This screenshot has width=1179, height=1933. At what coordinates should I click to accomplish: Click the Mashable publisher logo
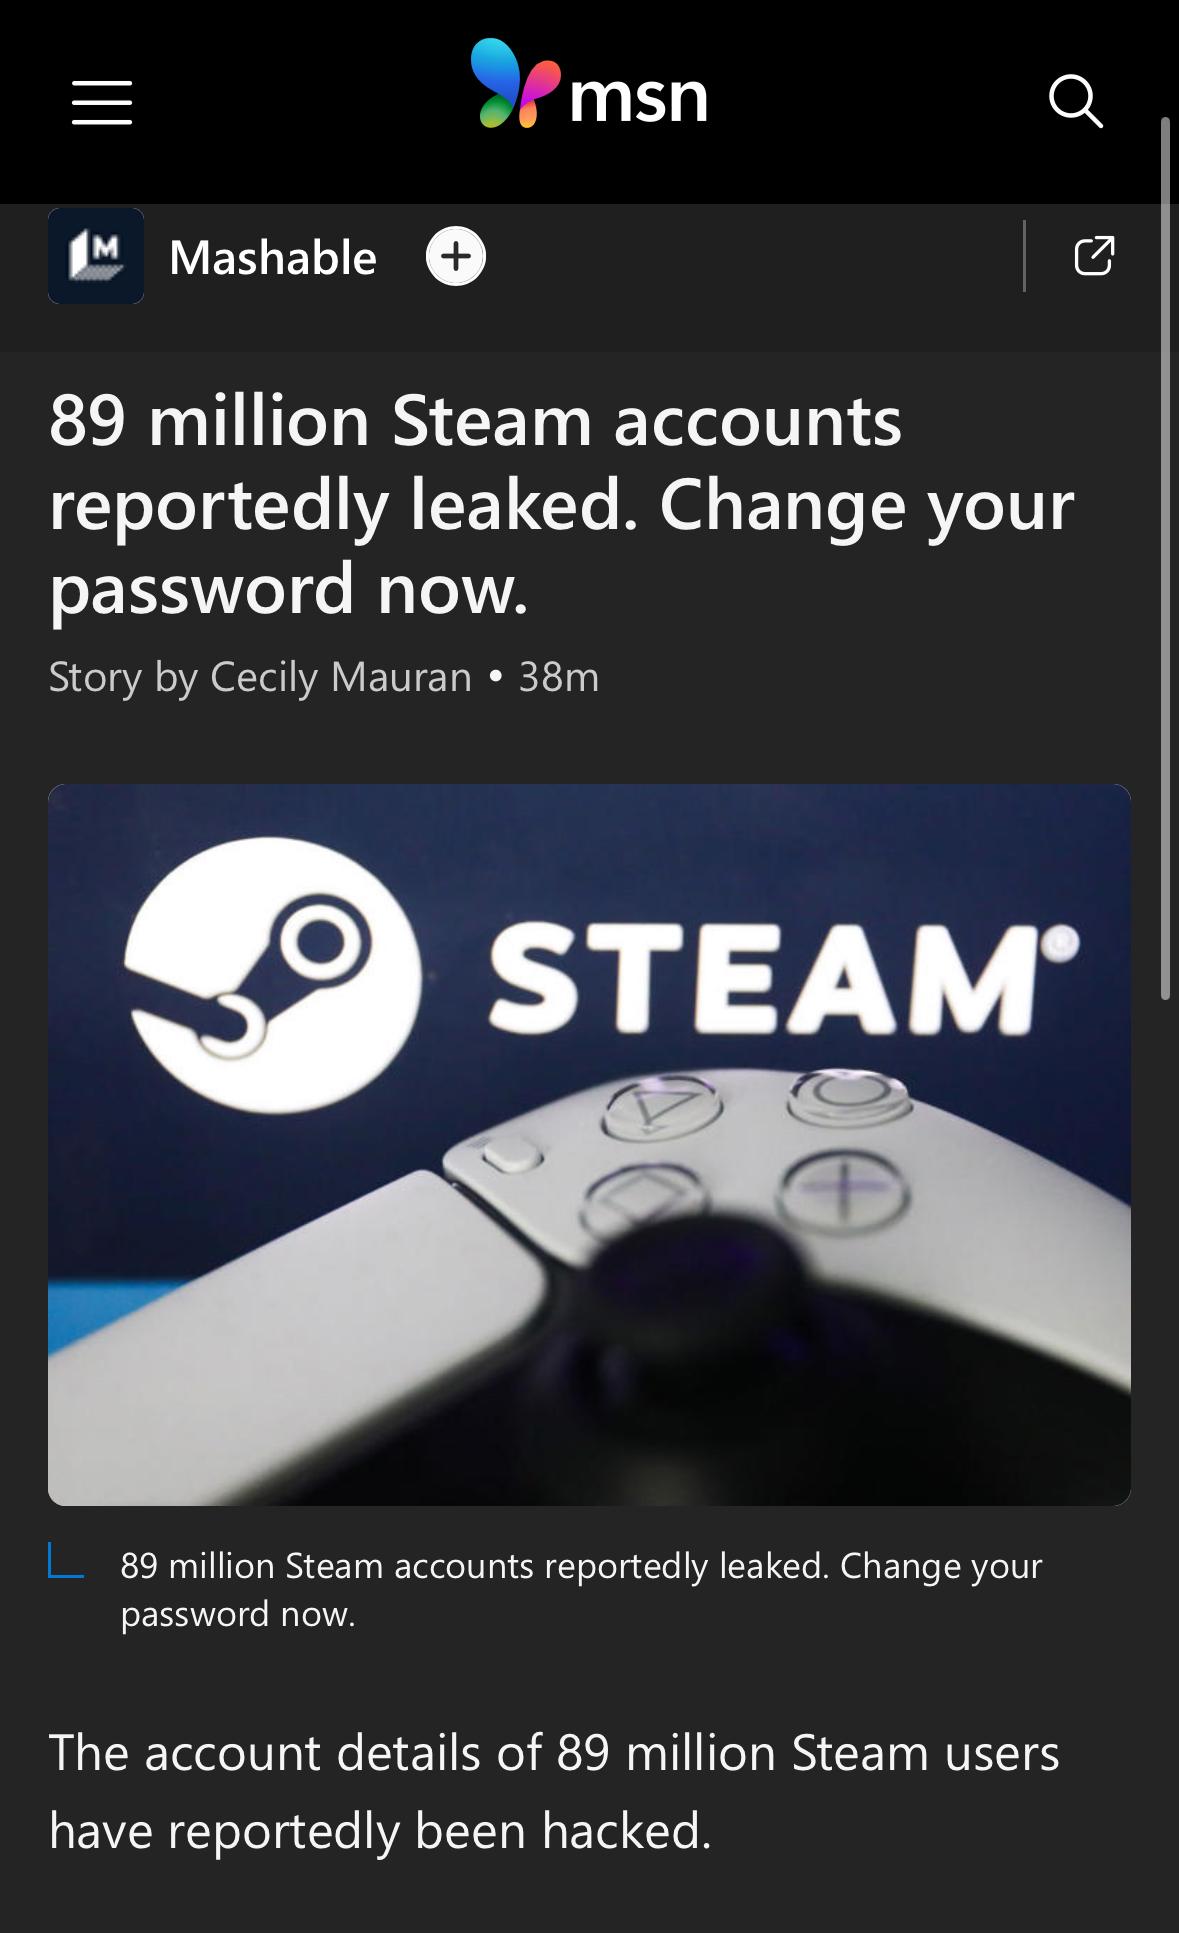click(96, 256)
